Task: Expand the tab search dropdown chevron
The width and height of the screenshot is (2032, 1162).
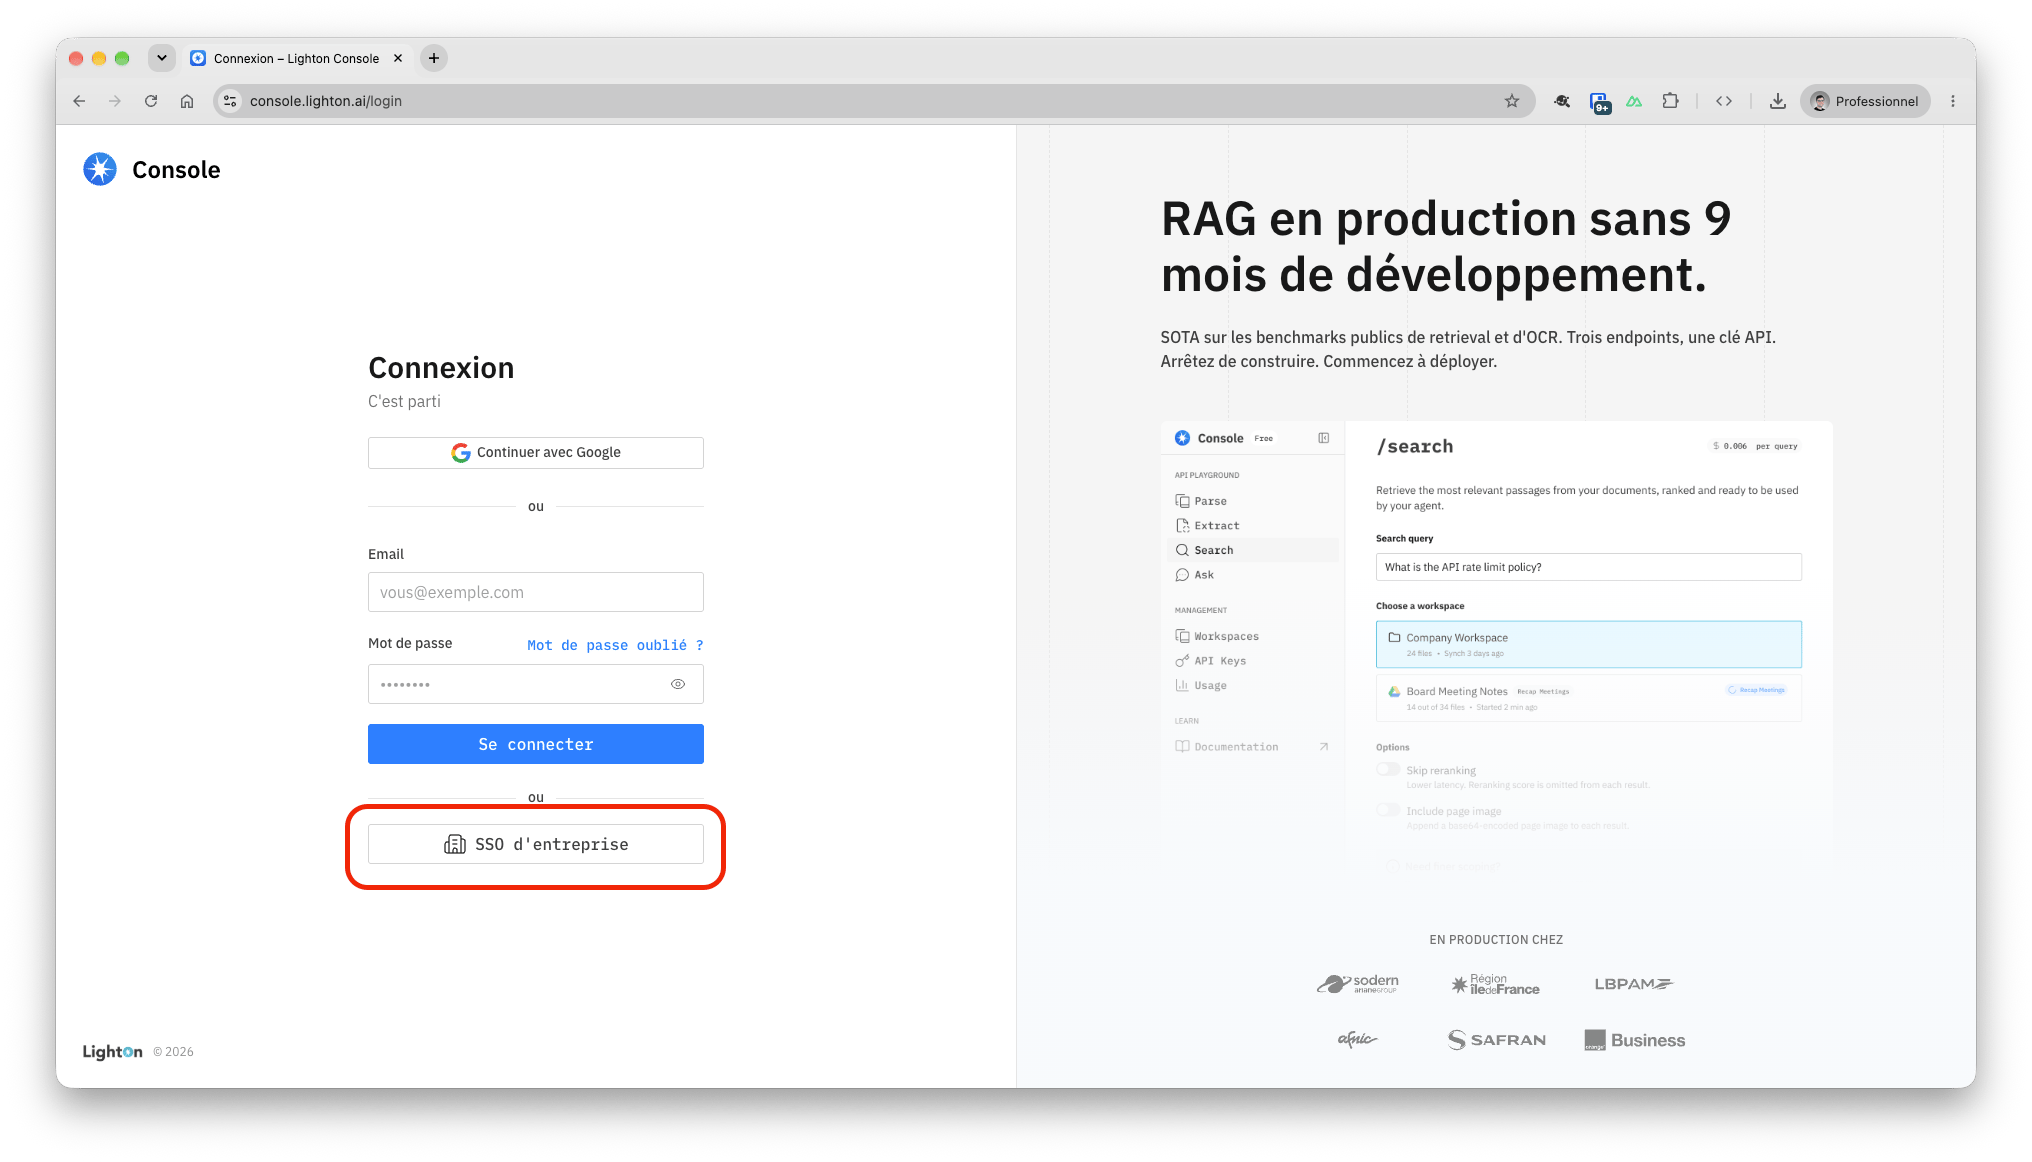Action: click(162, 58)
